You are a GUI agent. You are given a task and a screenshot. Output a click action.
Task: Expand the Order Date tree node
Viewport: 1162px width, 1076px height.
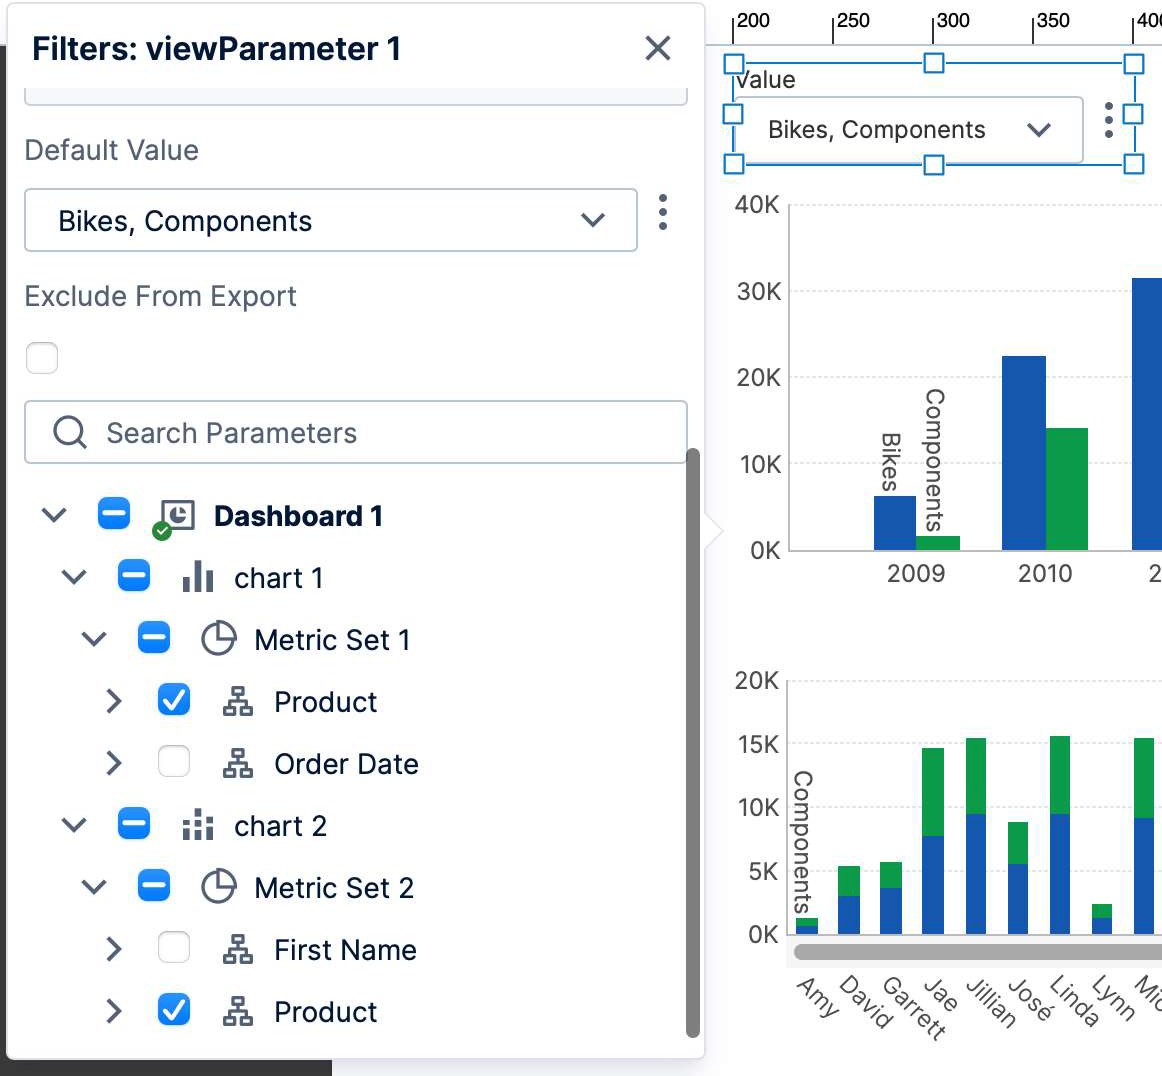114,764
